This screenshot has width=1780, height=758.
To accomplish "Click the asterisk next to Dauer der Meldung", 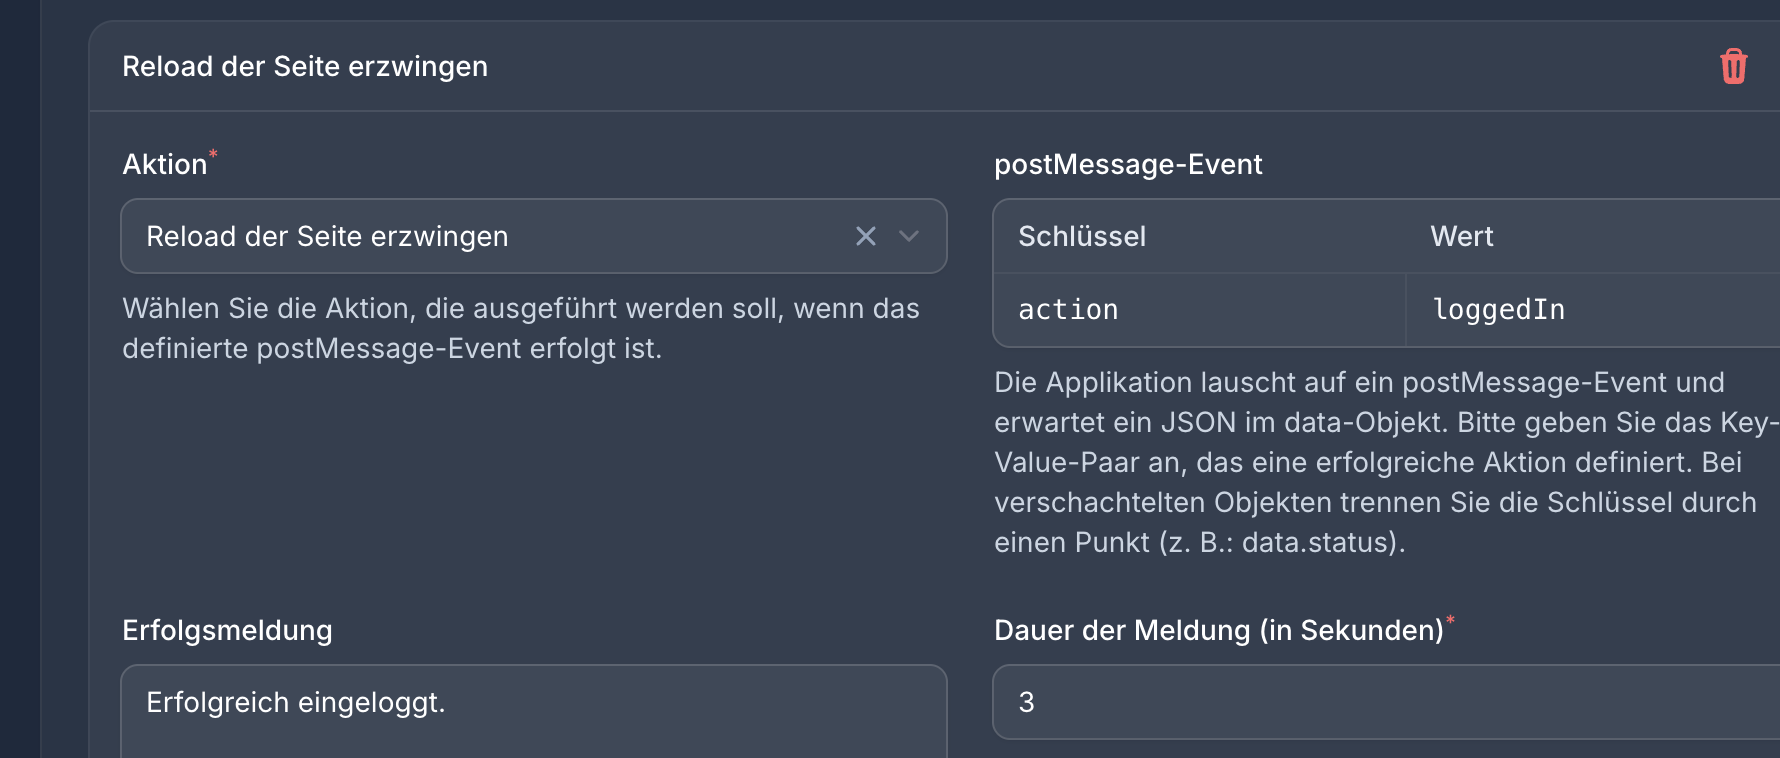I will pos(1450,620).
